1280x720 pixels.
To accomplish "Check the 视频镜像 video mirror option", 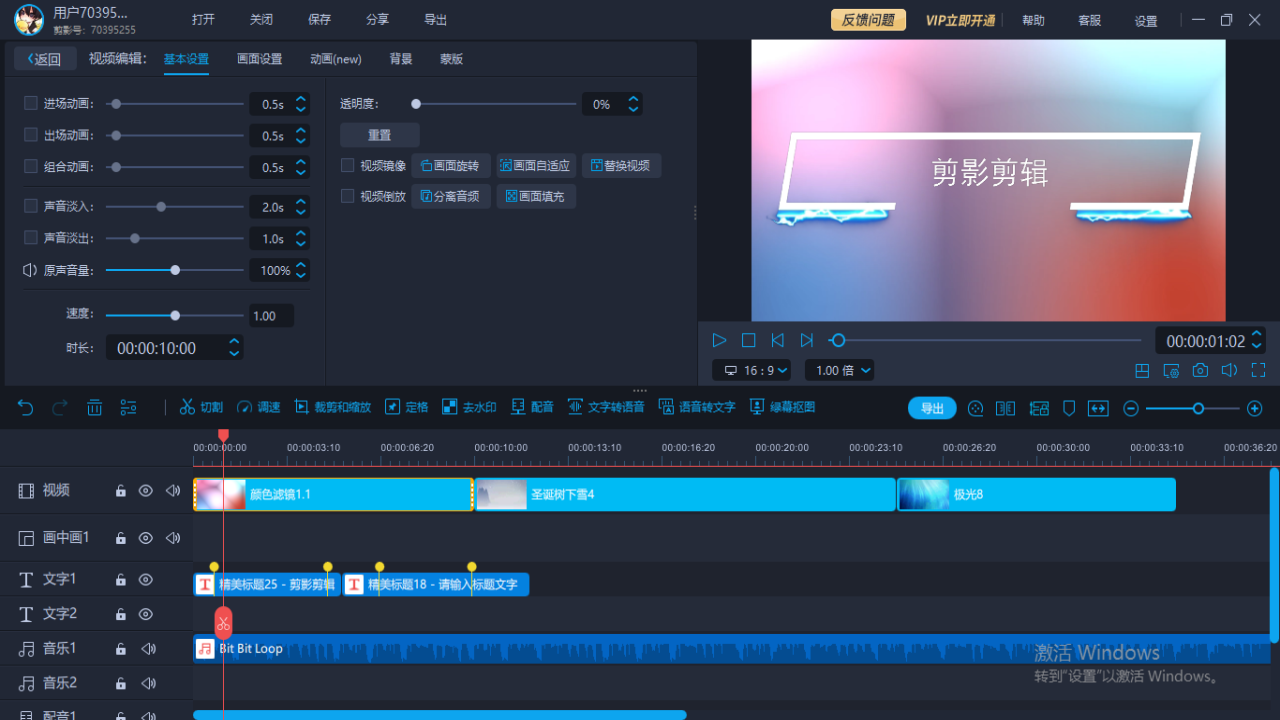I will pyautogui.click(x=345, y=165).
